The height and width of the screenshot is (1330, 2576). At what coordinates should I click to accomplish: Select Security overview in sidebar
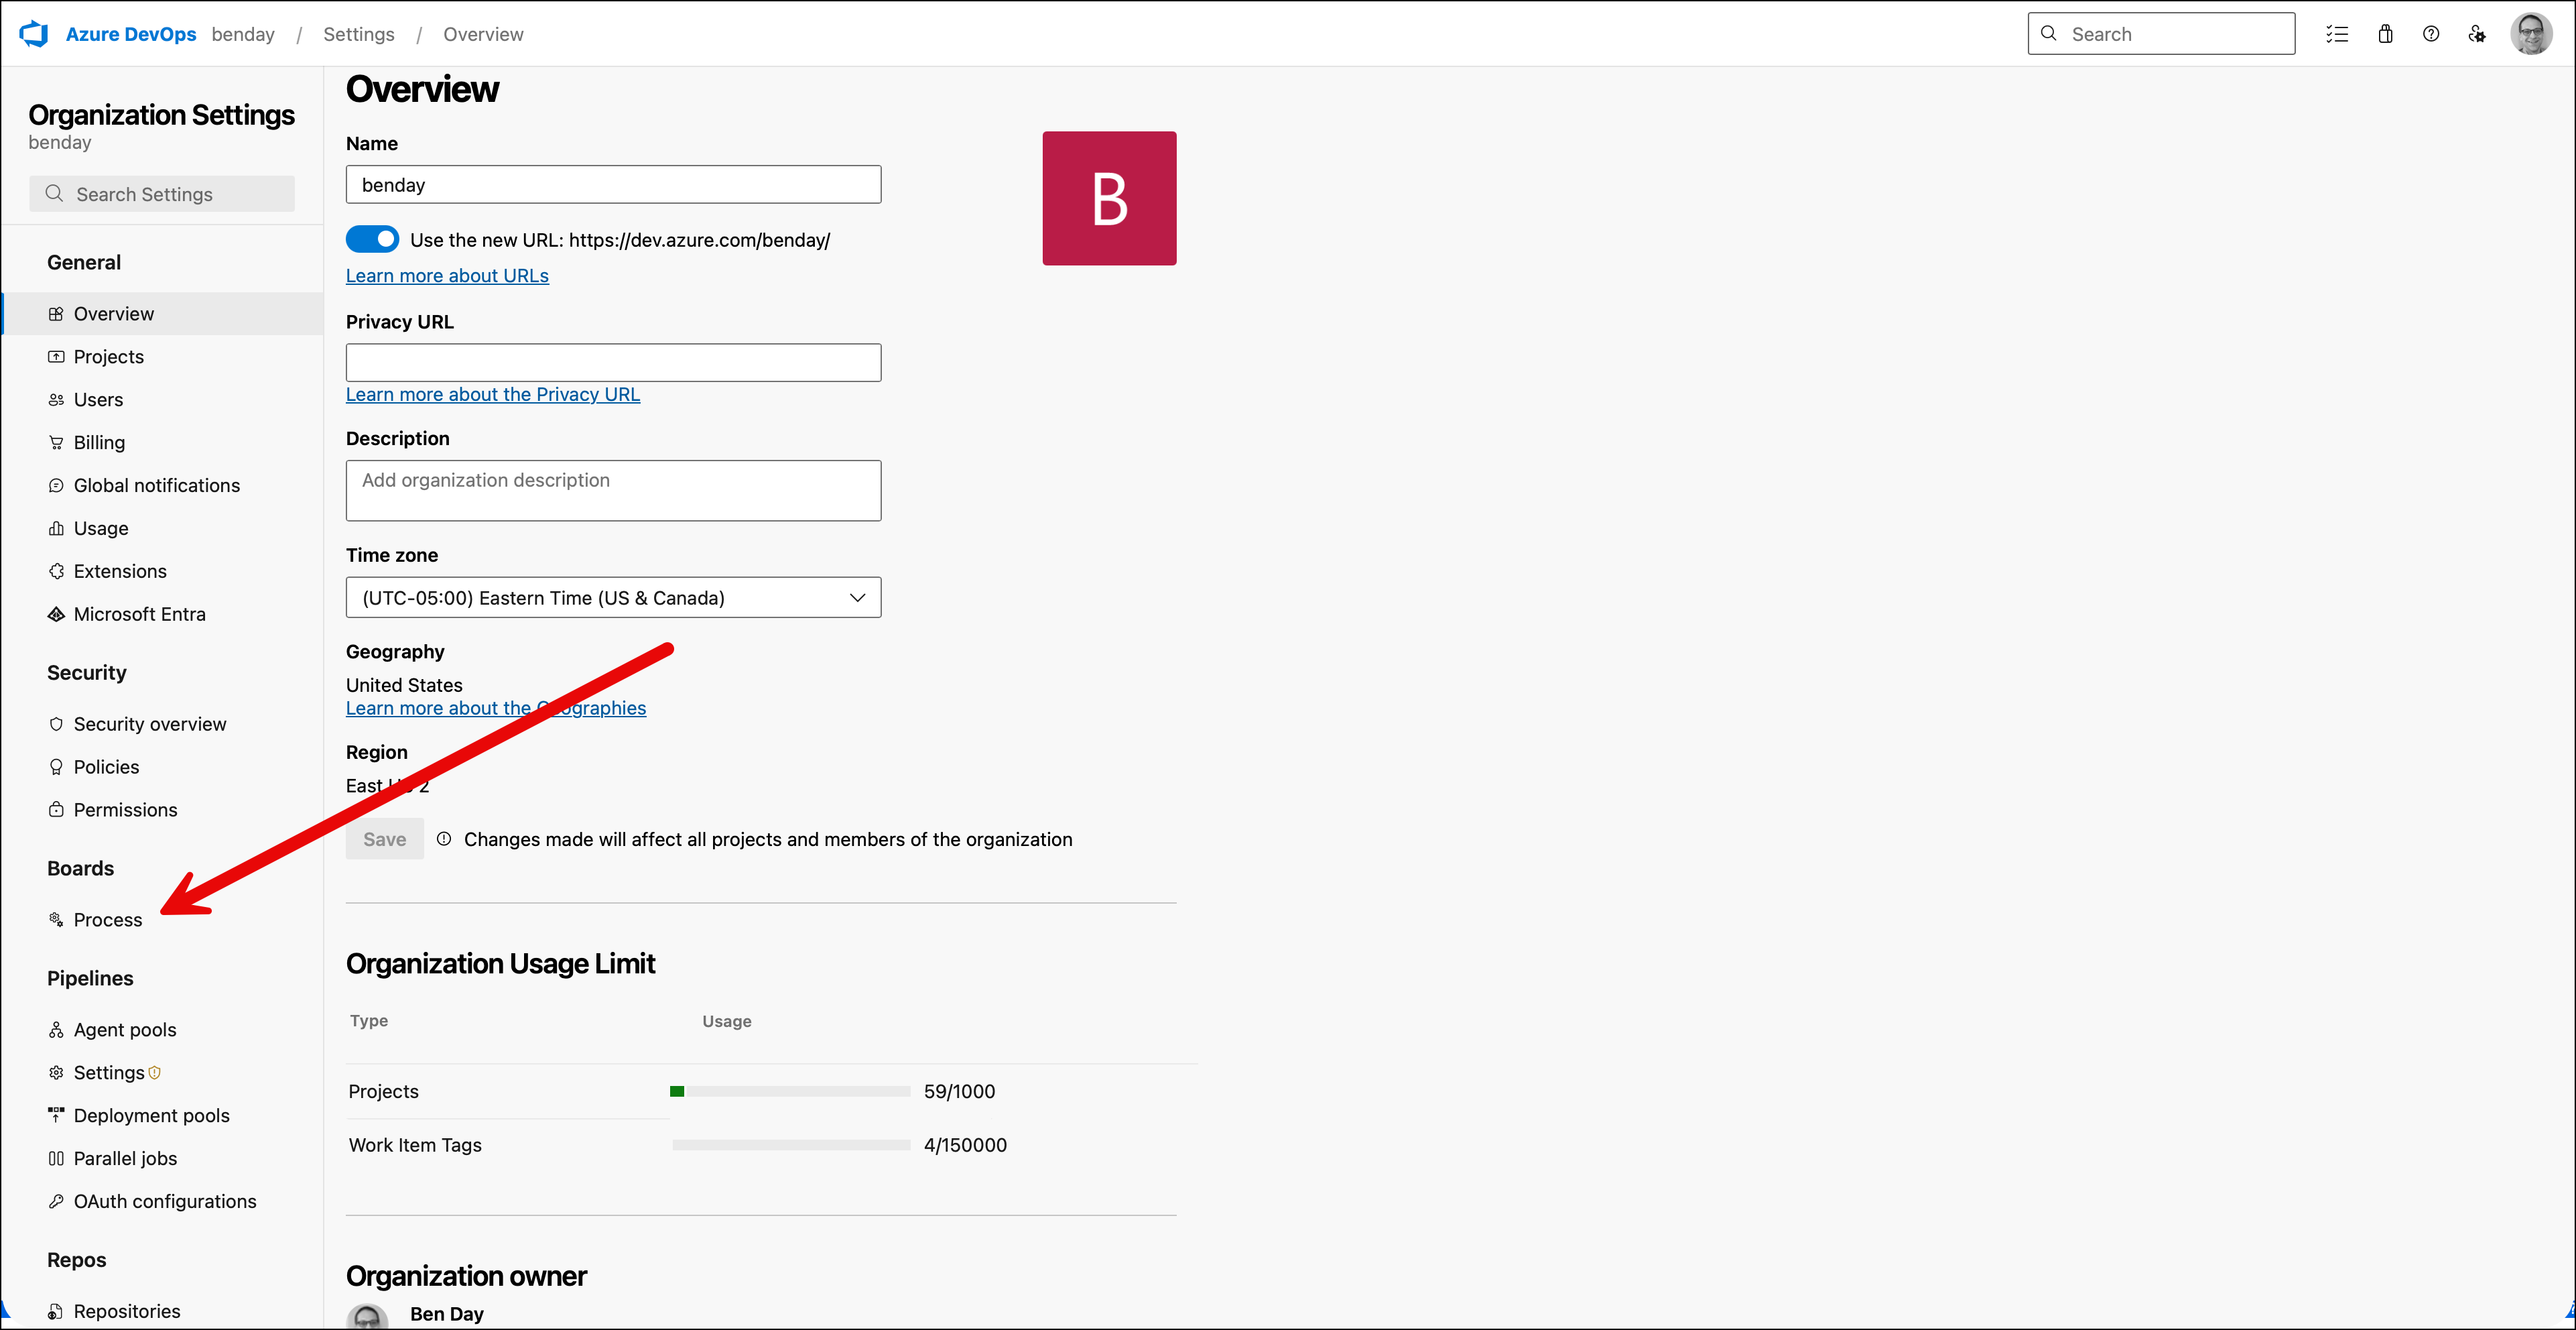(149, 723)
